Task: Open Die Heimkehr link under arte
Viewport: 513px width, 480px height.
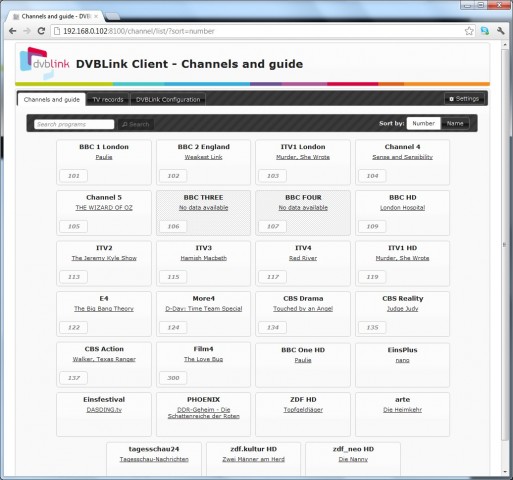Action: tap(402, 410)
